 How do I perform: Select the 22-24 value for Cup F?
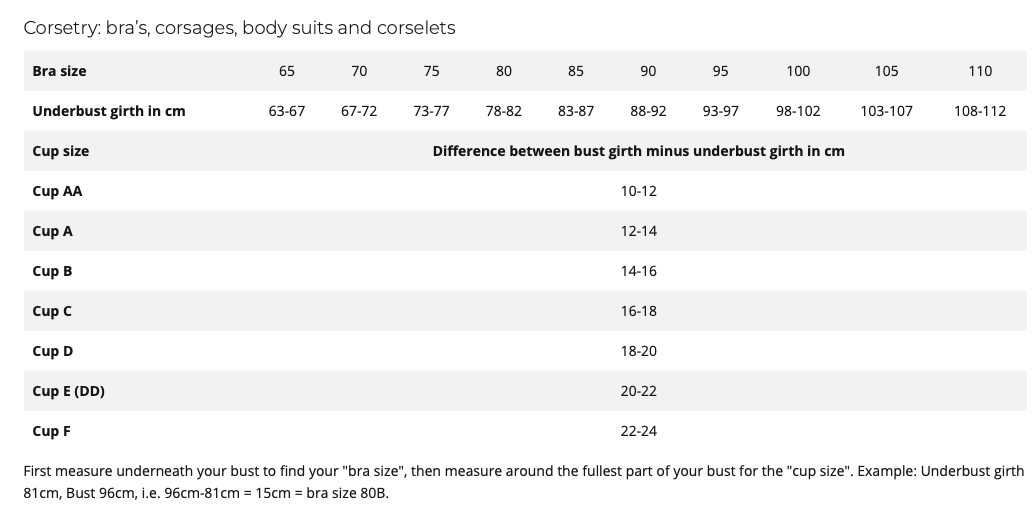coord(638,431)
